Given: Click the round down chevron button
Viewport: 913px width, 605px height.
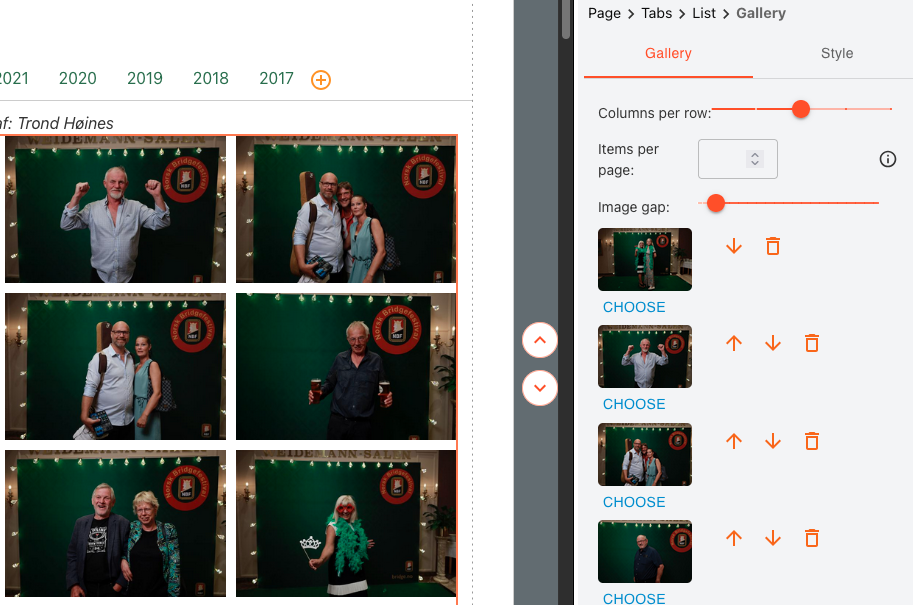Looking at the screenshot, I should point(540,387).
